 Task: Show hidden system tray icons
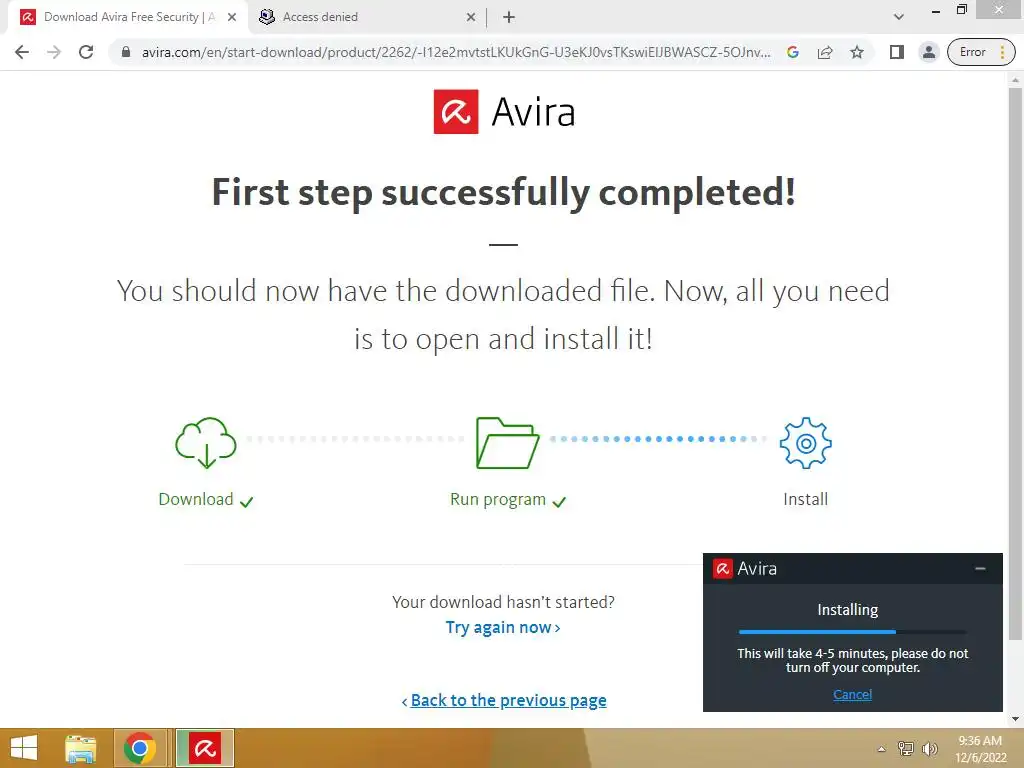click(881, 749)
